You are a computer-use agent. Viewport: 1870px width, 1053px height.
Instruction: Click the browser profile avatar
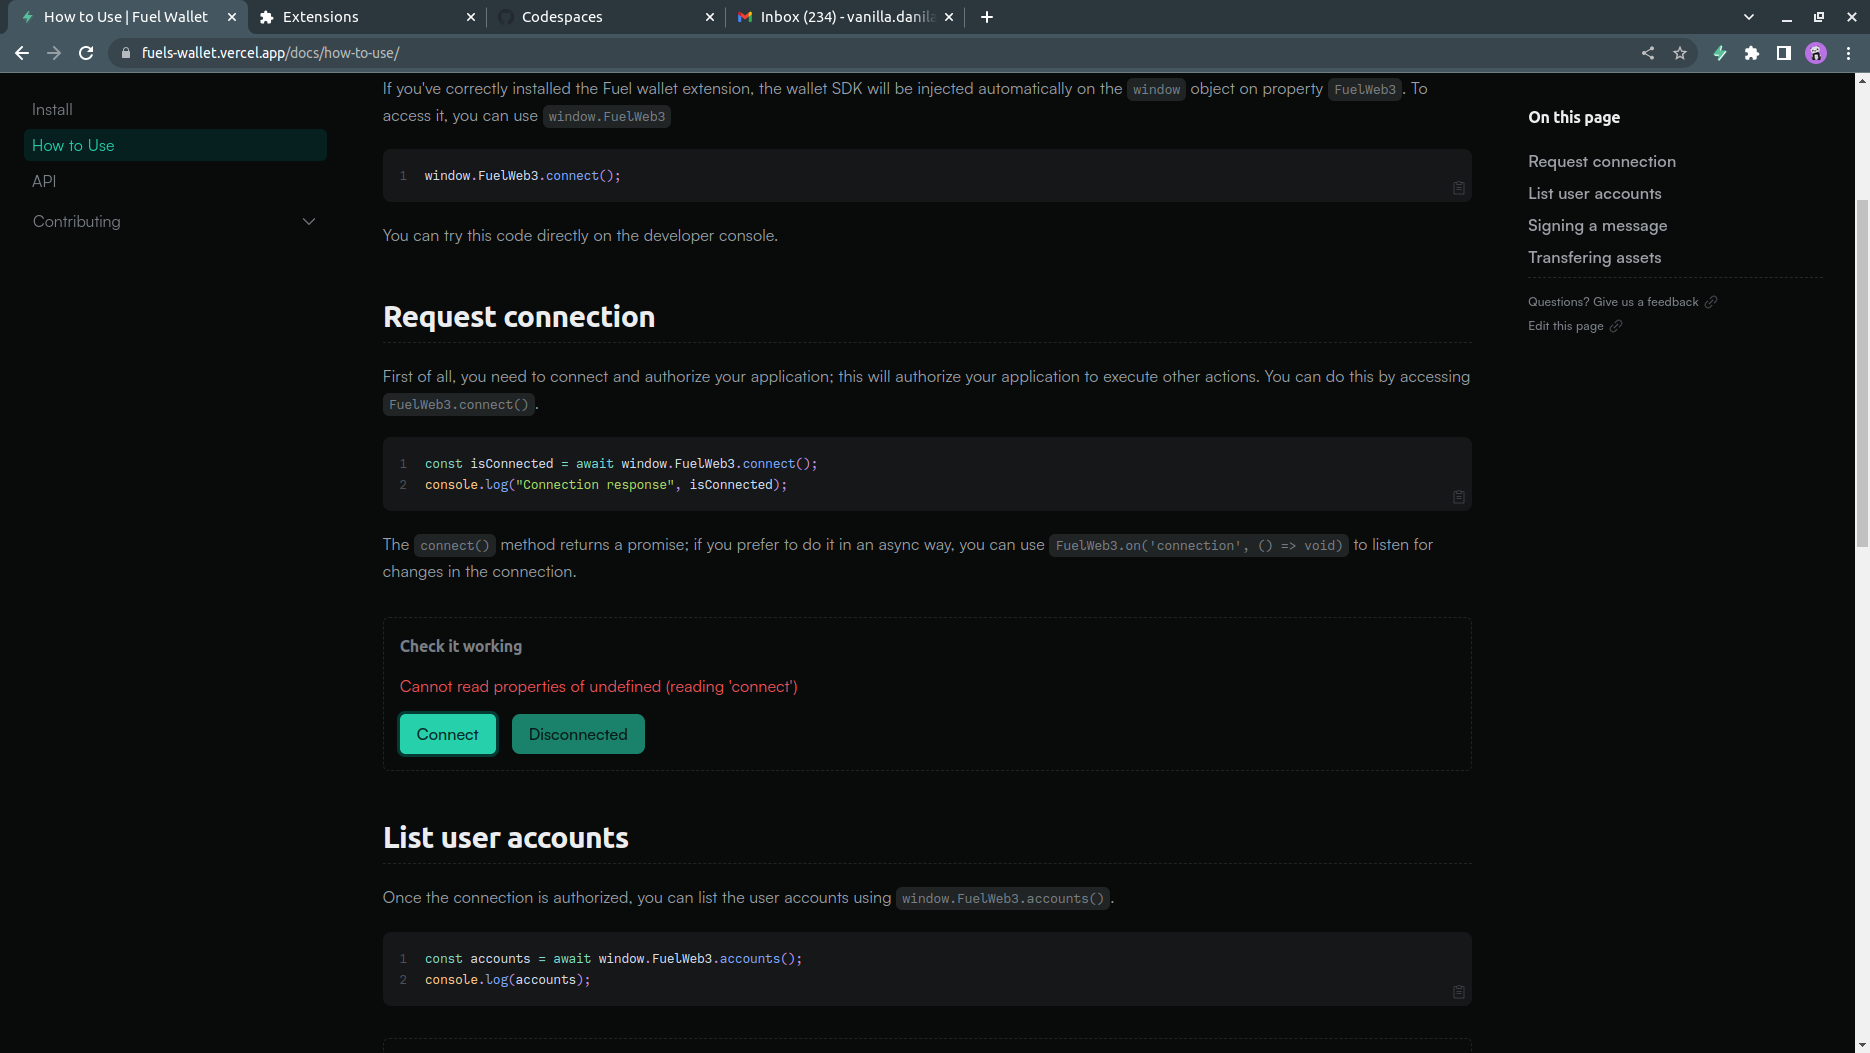pyautogui.click(x=1815, y=53)
